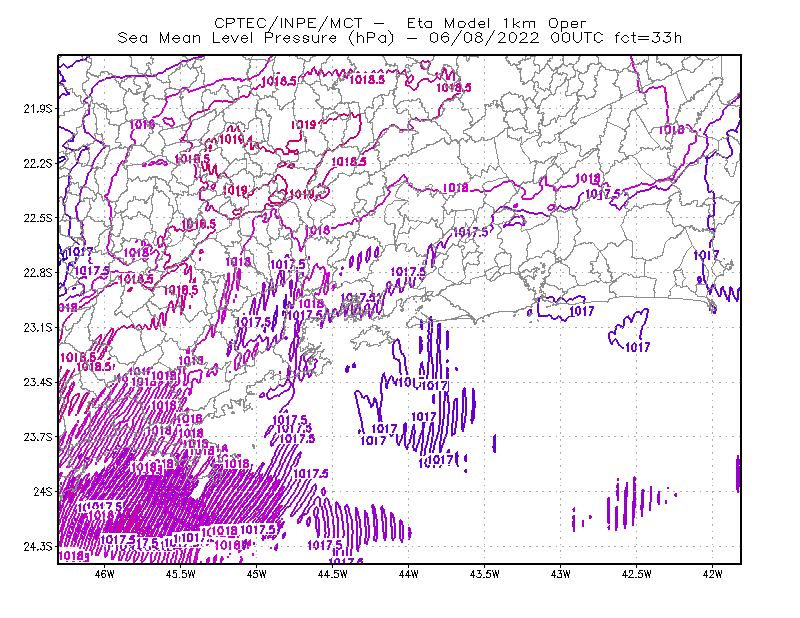Screen dimensions: 800x618
Task: Click the 23.7S latitude axis label
Action: coord(38,437)
